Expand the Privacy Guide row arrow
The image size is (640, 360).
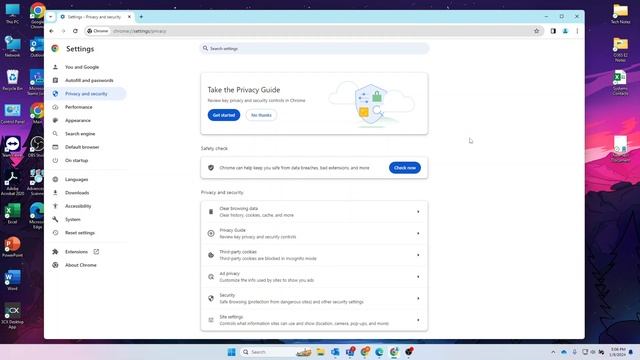[x=418, y=233]
